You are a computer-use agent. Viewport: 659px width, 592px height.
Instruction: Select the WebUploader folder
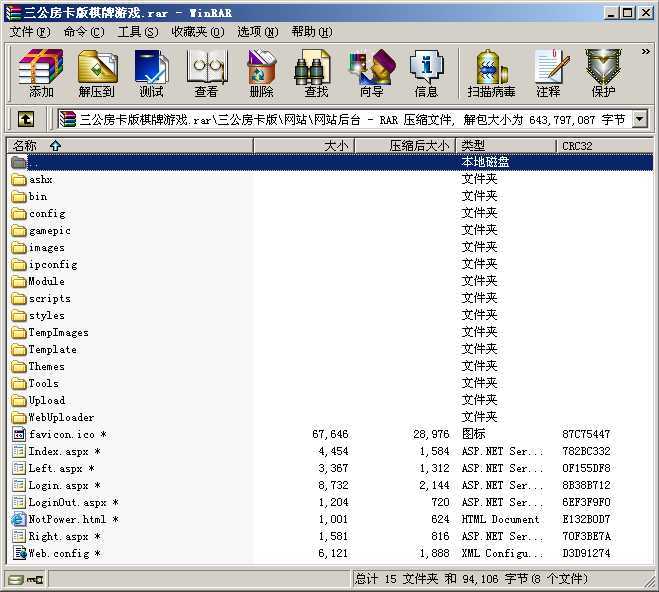click(61, 417)
